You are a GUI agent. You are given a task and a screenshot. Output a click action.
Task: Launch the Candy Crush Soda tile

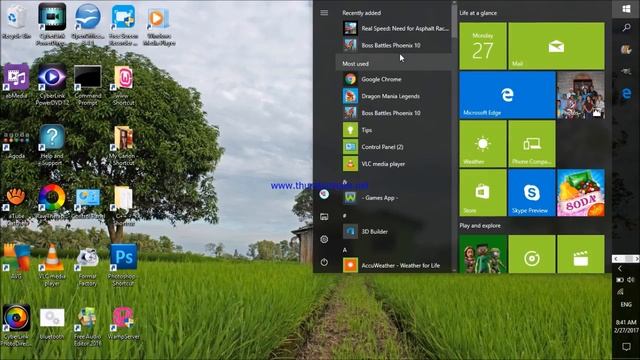(581, 193)
